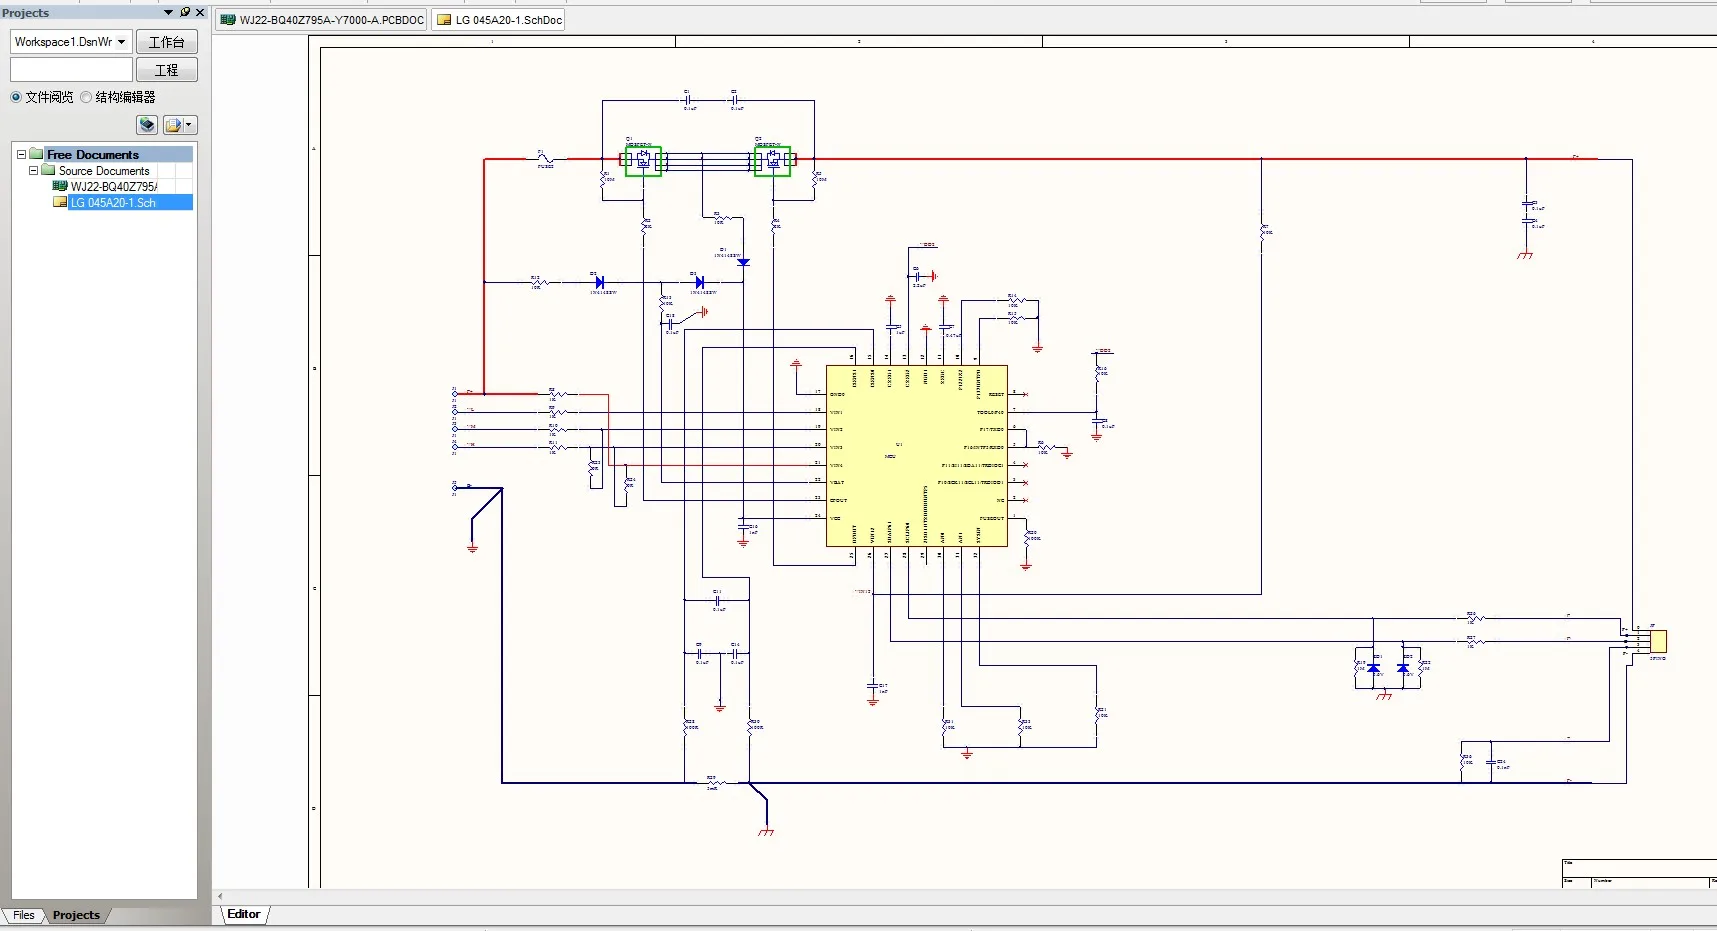Switch to the Files panel tab
The width and height of the screenshot is (1717, 931).
click(24, 915)
